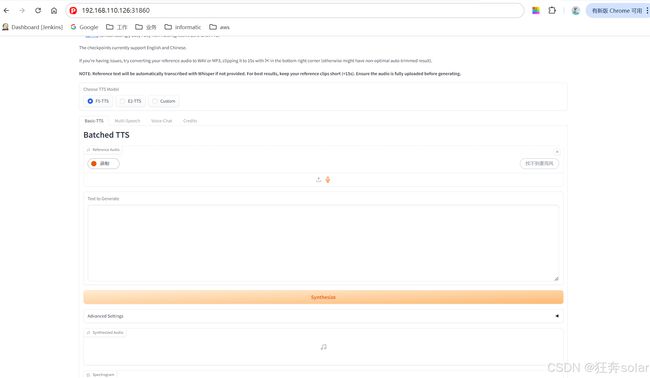Click the orange Synthesize button
This screenshot has width=650, height=378.
click(x=323, y=297)
